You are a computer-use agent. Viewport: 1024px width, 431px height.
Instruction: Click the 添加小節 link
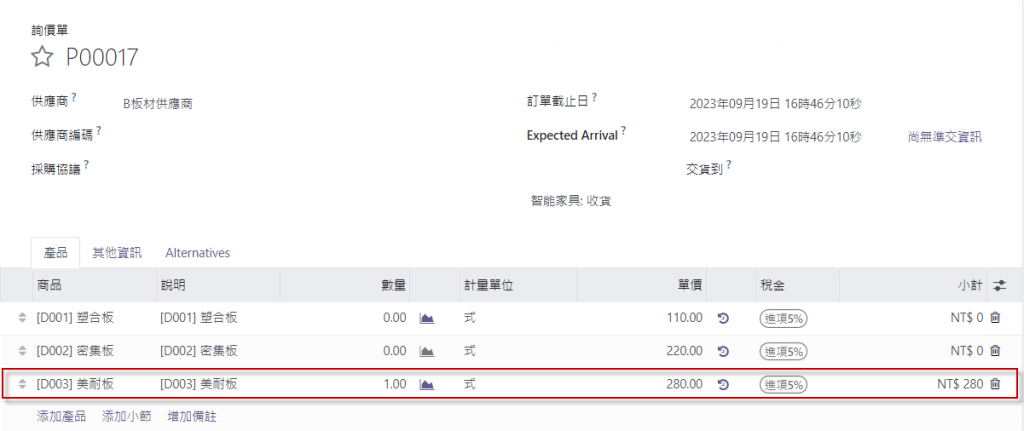[x=127, y=415]
